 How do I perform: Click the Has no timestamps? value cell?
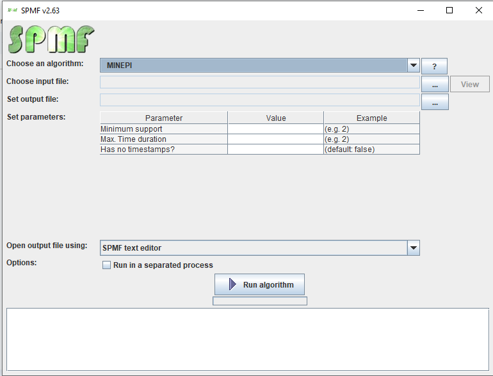275,149
